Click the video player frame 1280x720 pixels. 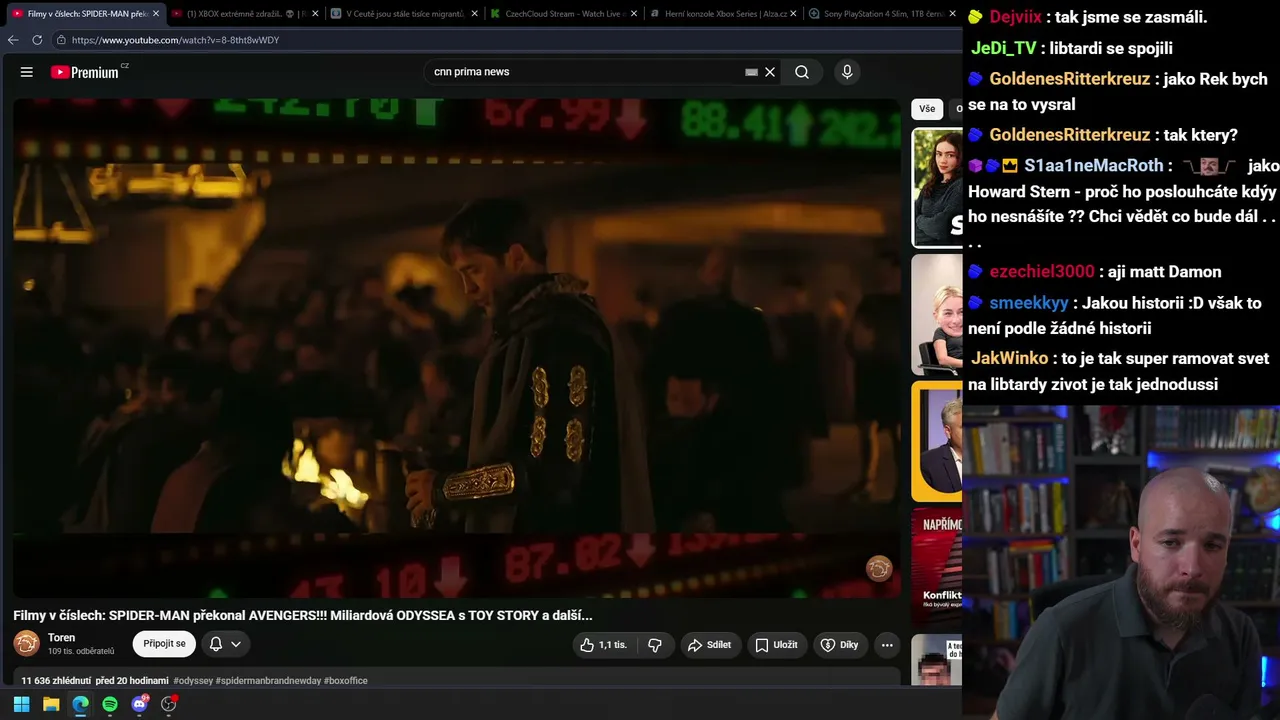[457, 348]
